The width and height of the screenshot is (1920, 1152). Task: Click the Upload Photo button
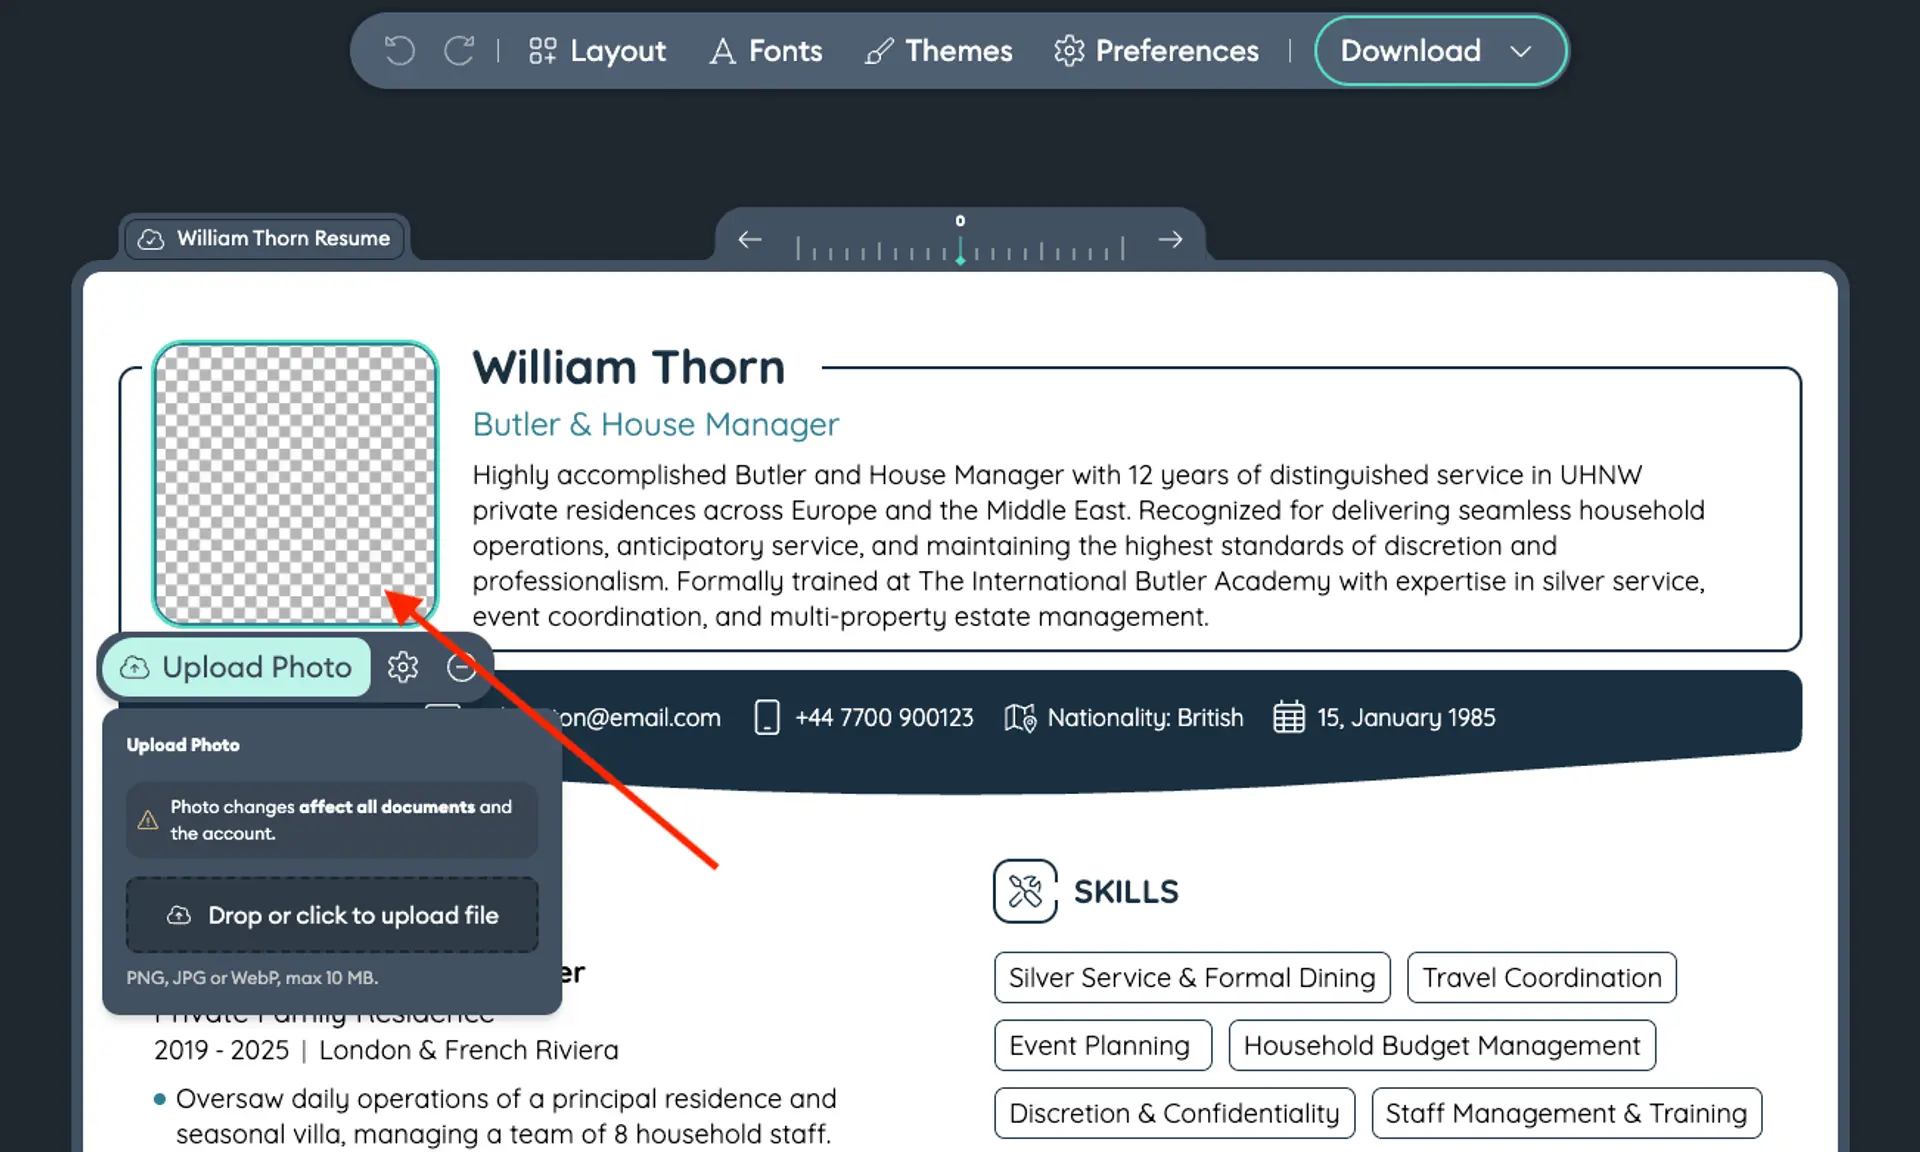coord(237,667)
